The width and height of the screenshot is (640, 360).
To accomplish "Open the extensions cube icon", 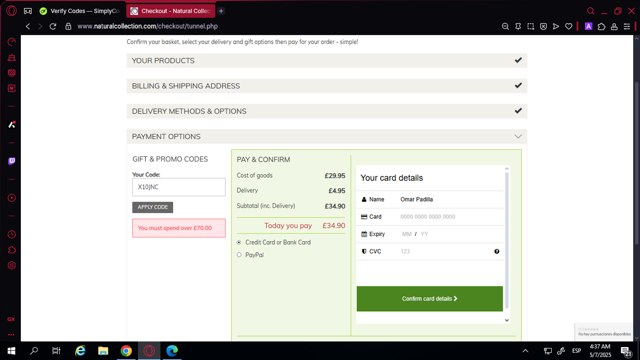I will pos(601,26).
